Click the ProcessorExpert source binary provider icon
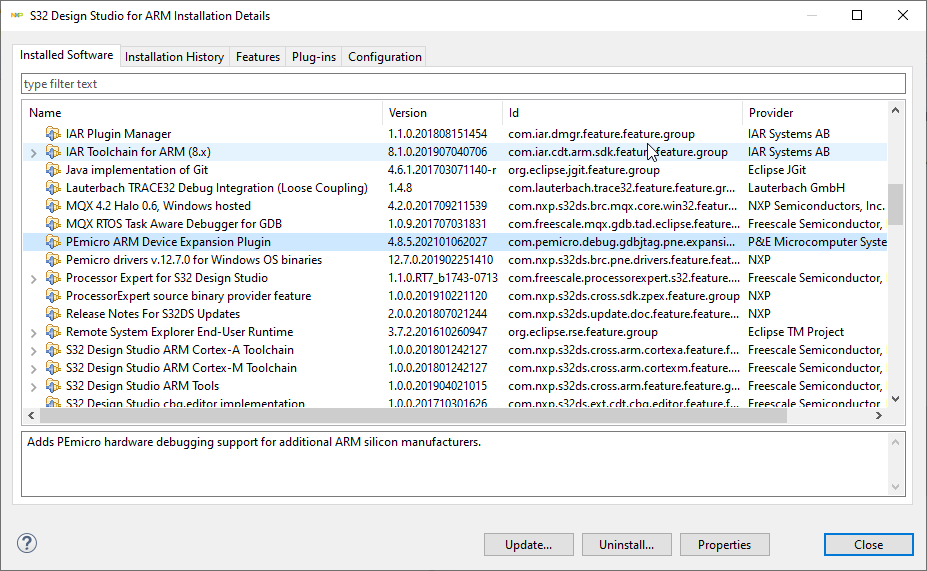Viewport: 927px width, 571px height. point(53,296)
